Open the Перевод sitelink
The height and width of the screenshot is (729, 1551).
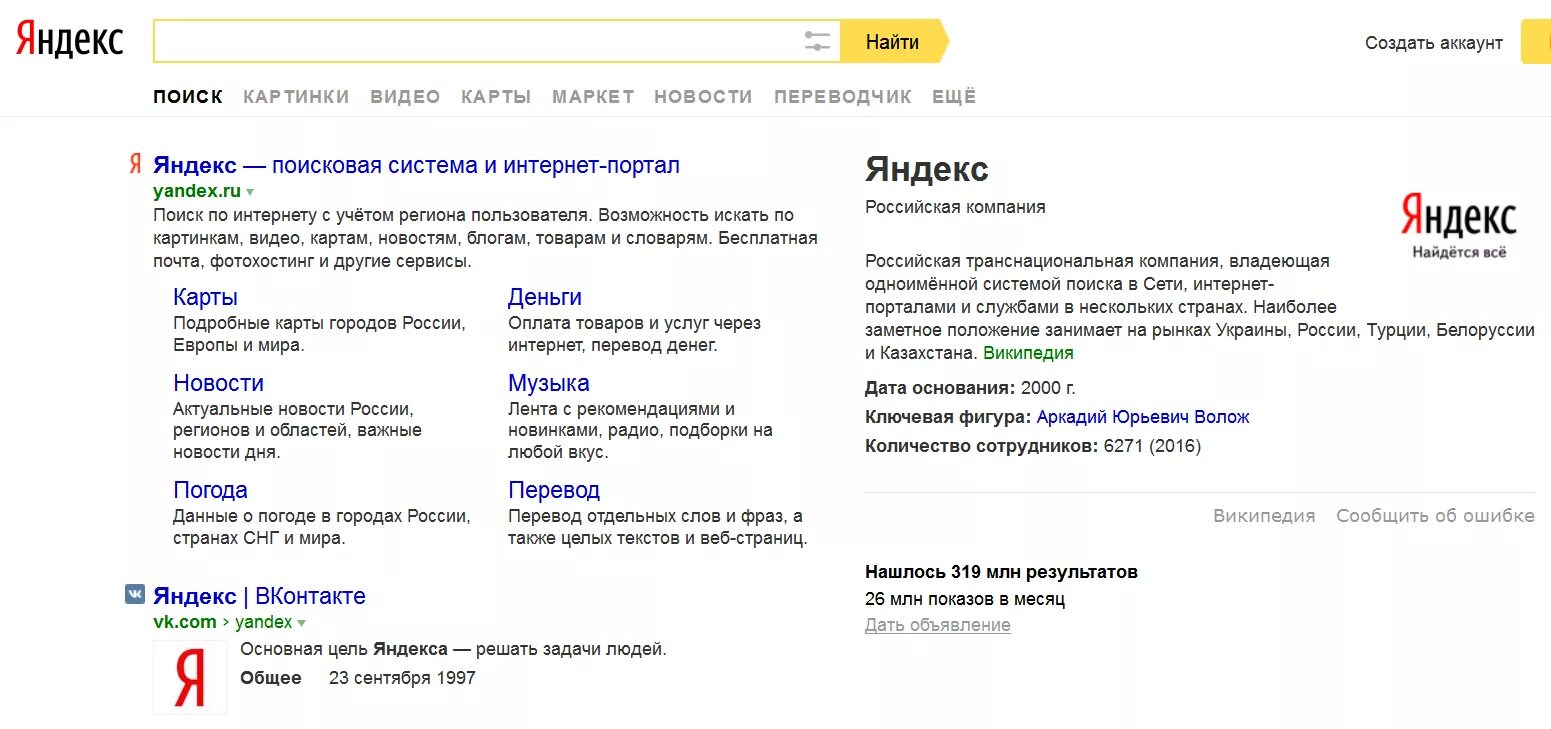[x=554, y=490]
